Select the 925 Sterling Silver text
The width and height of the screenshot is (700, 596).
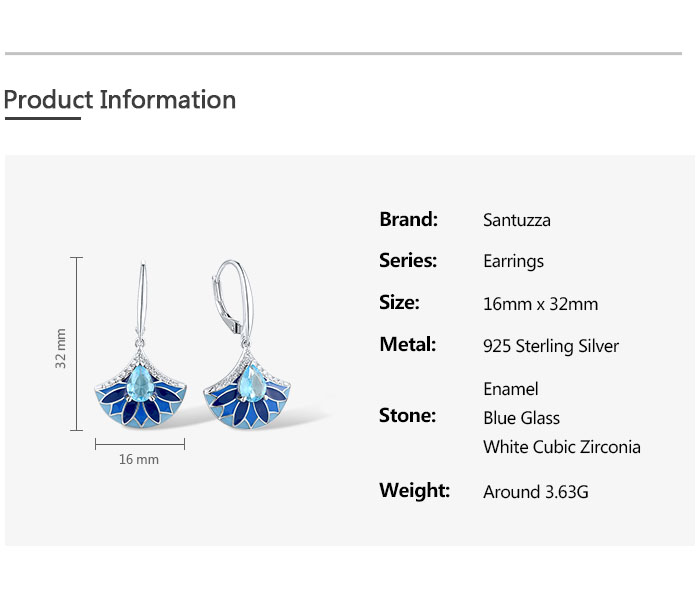pyautogui.click(x=550, y=346)
